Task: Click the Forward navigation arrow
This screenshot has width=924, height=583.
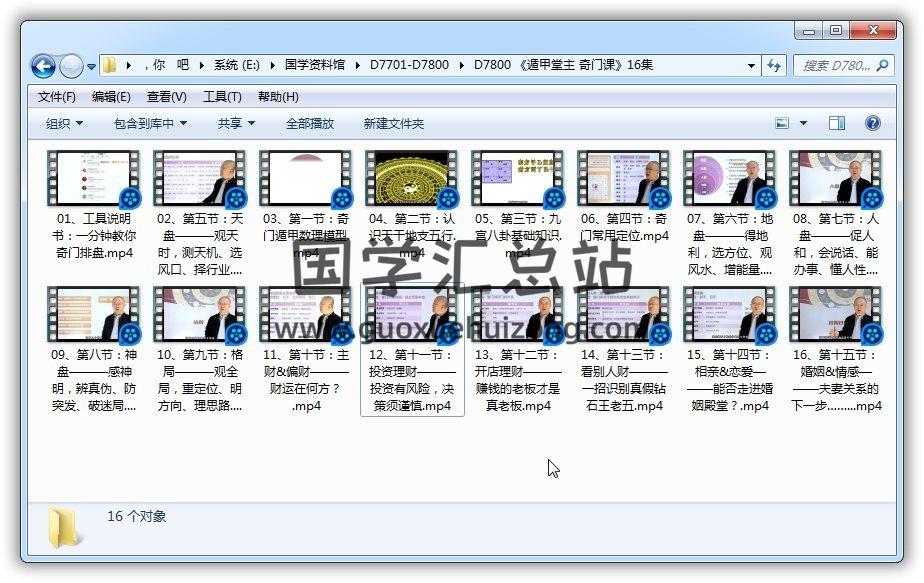Action: [x=71, y=66]
